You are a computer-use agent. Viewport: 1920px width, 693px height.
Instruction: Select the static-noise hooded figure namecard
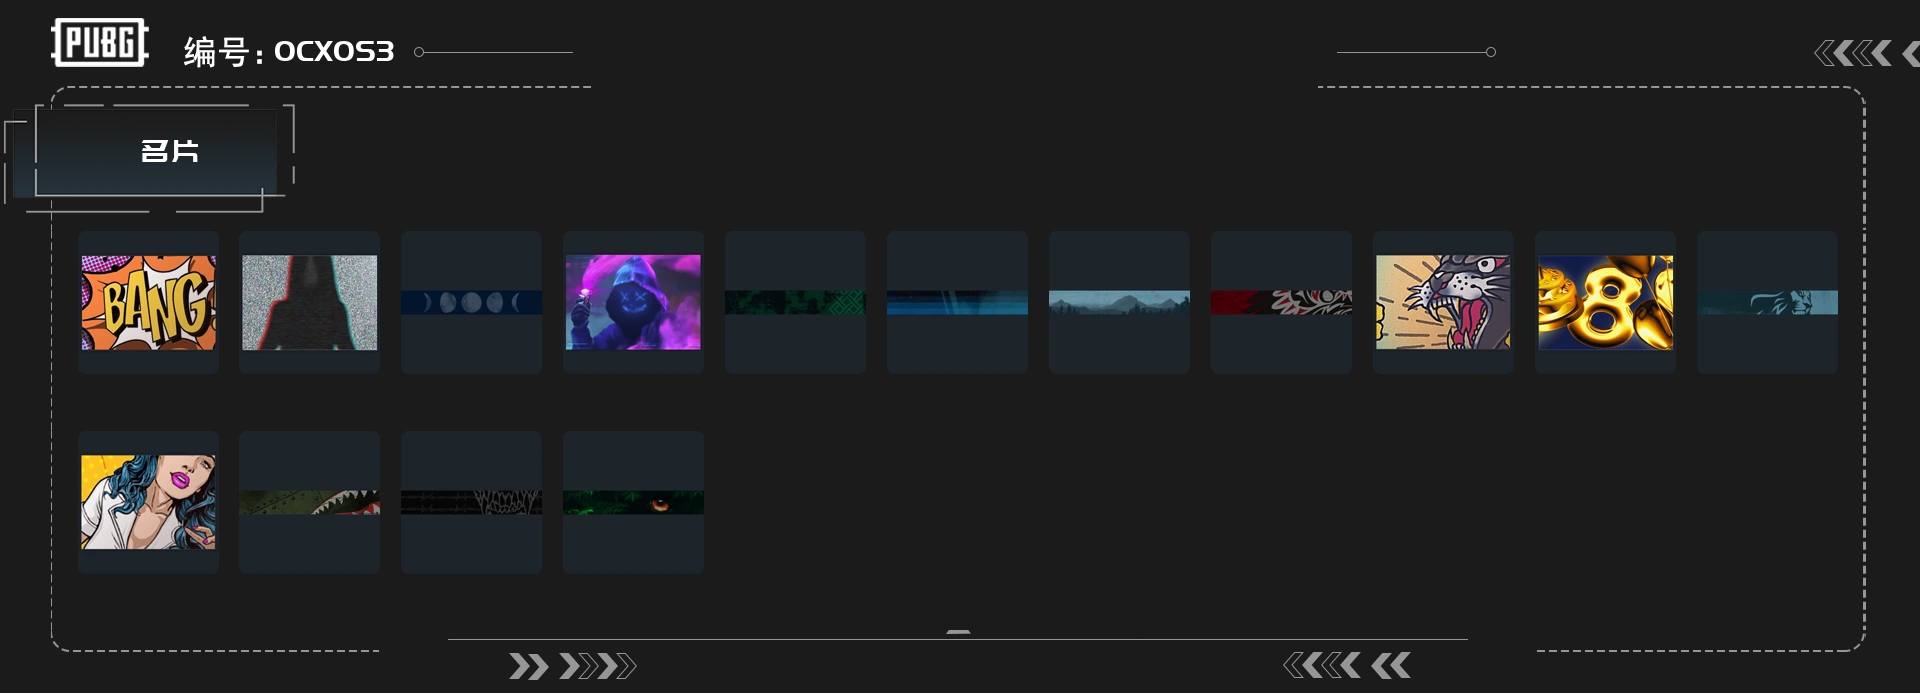(310, 302)
